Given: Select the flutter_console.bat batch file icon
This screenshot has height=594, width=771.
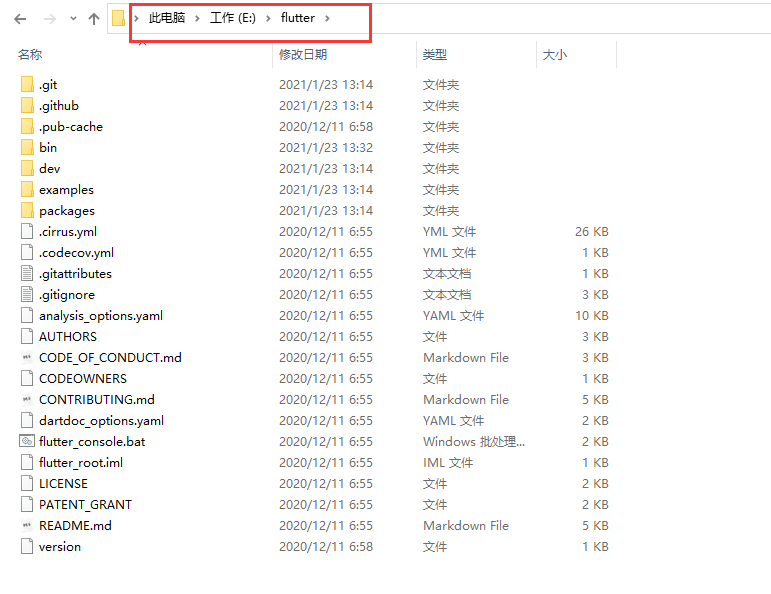Looking at the screenshot, I should click(27, 441).
